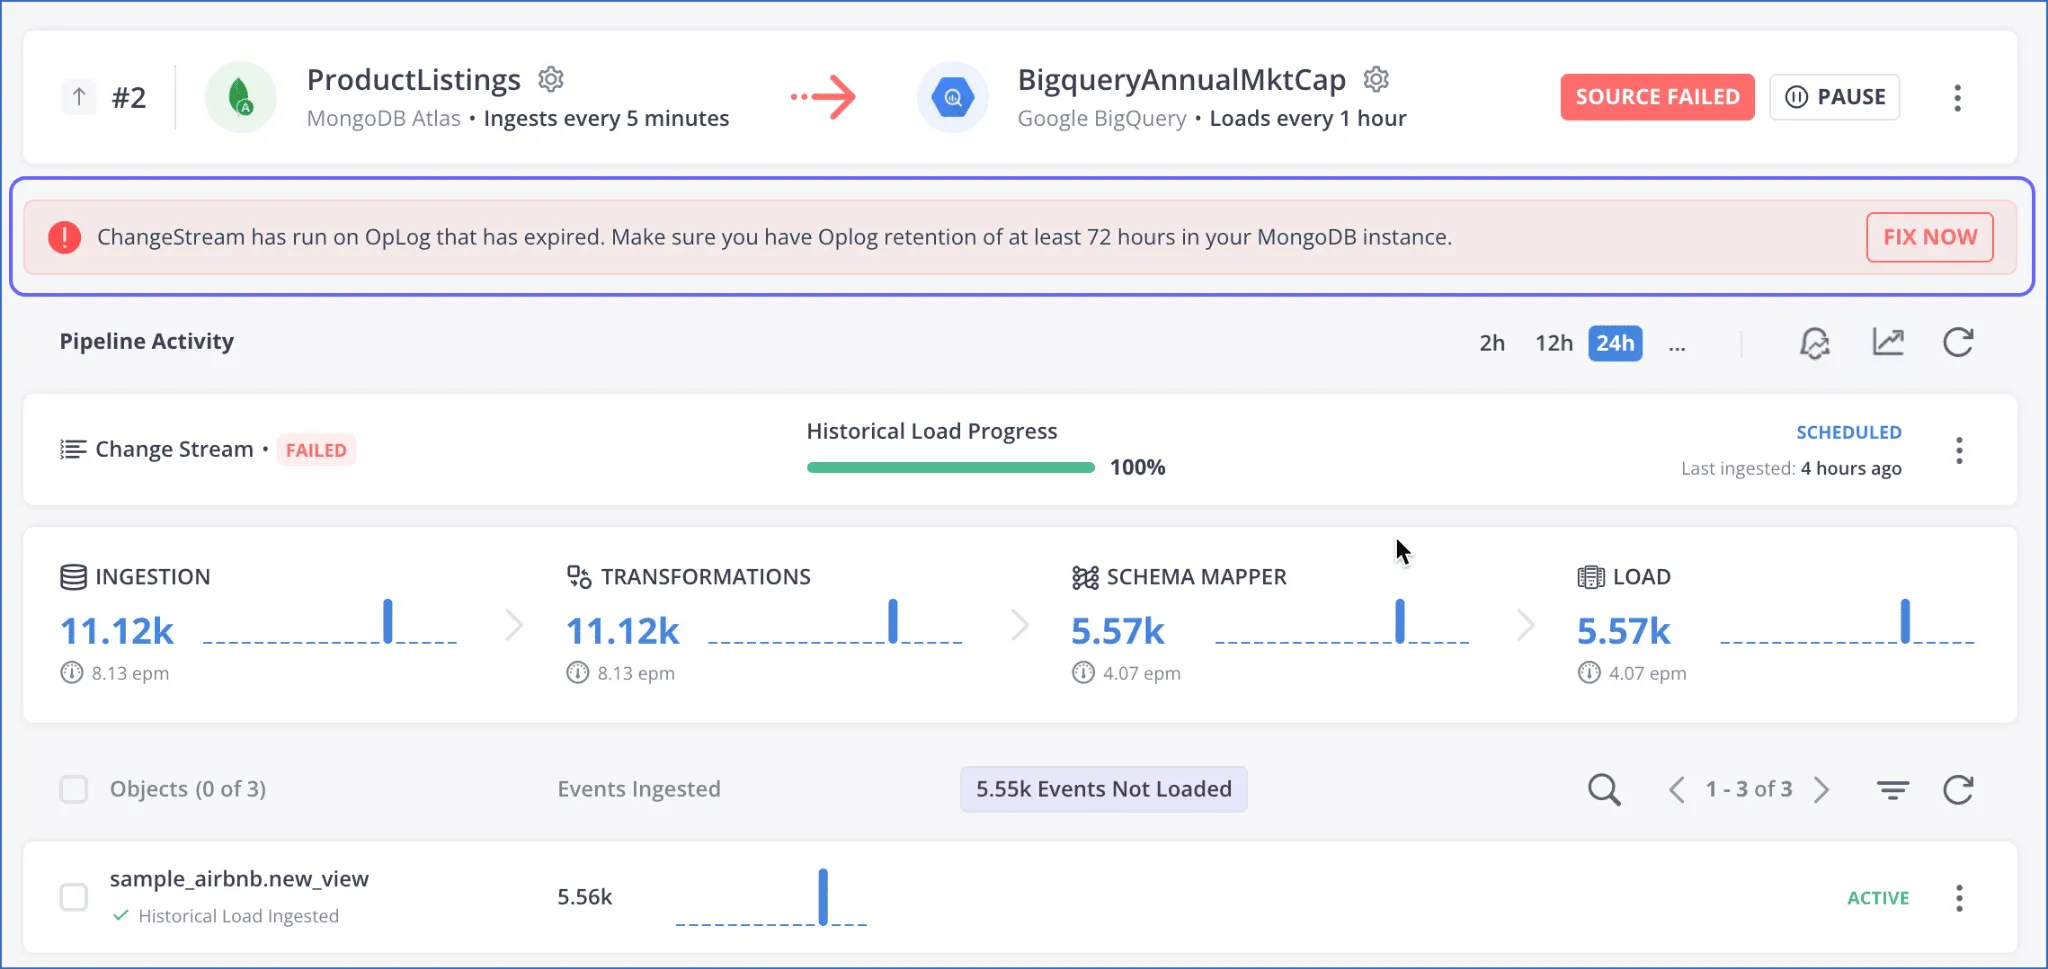Open BigqueryAnnualMktCap destination settings gear
Image resolution: width=2048 pixels, height=969 pixels.
tap(1377, 79)
